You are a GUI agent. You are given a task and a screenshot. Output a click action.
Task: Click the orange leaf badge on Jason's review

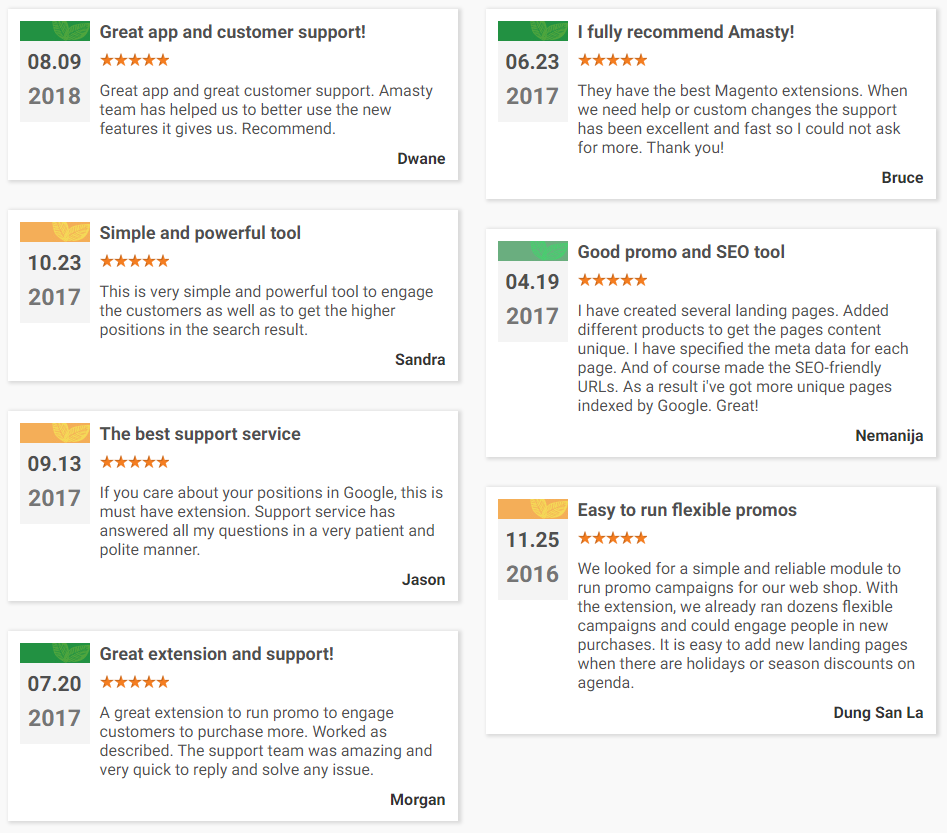point(55,433)
